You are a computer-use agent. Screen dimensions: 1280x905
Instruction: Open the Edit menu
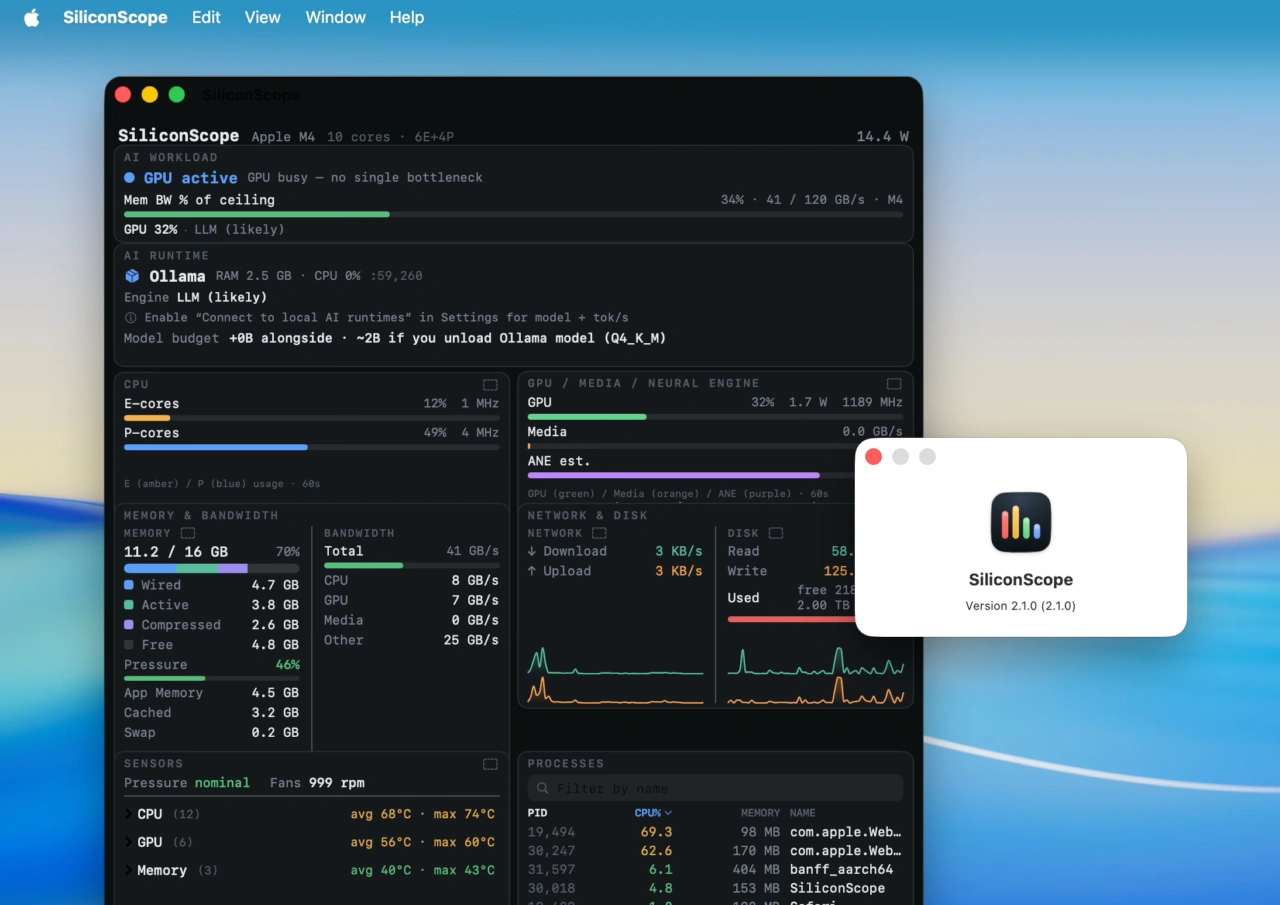206,18
